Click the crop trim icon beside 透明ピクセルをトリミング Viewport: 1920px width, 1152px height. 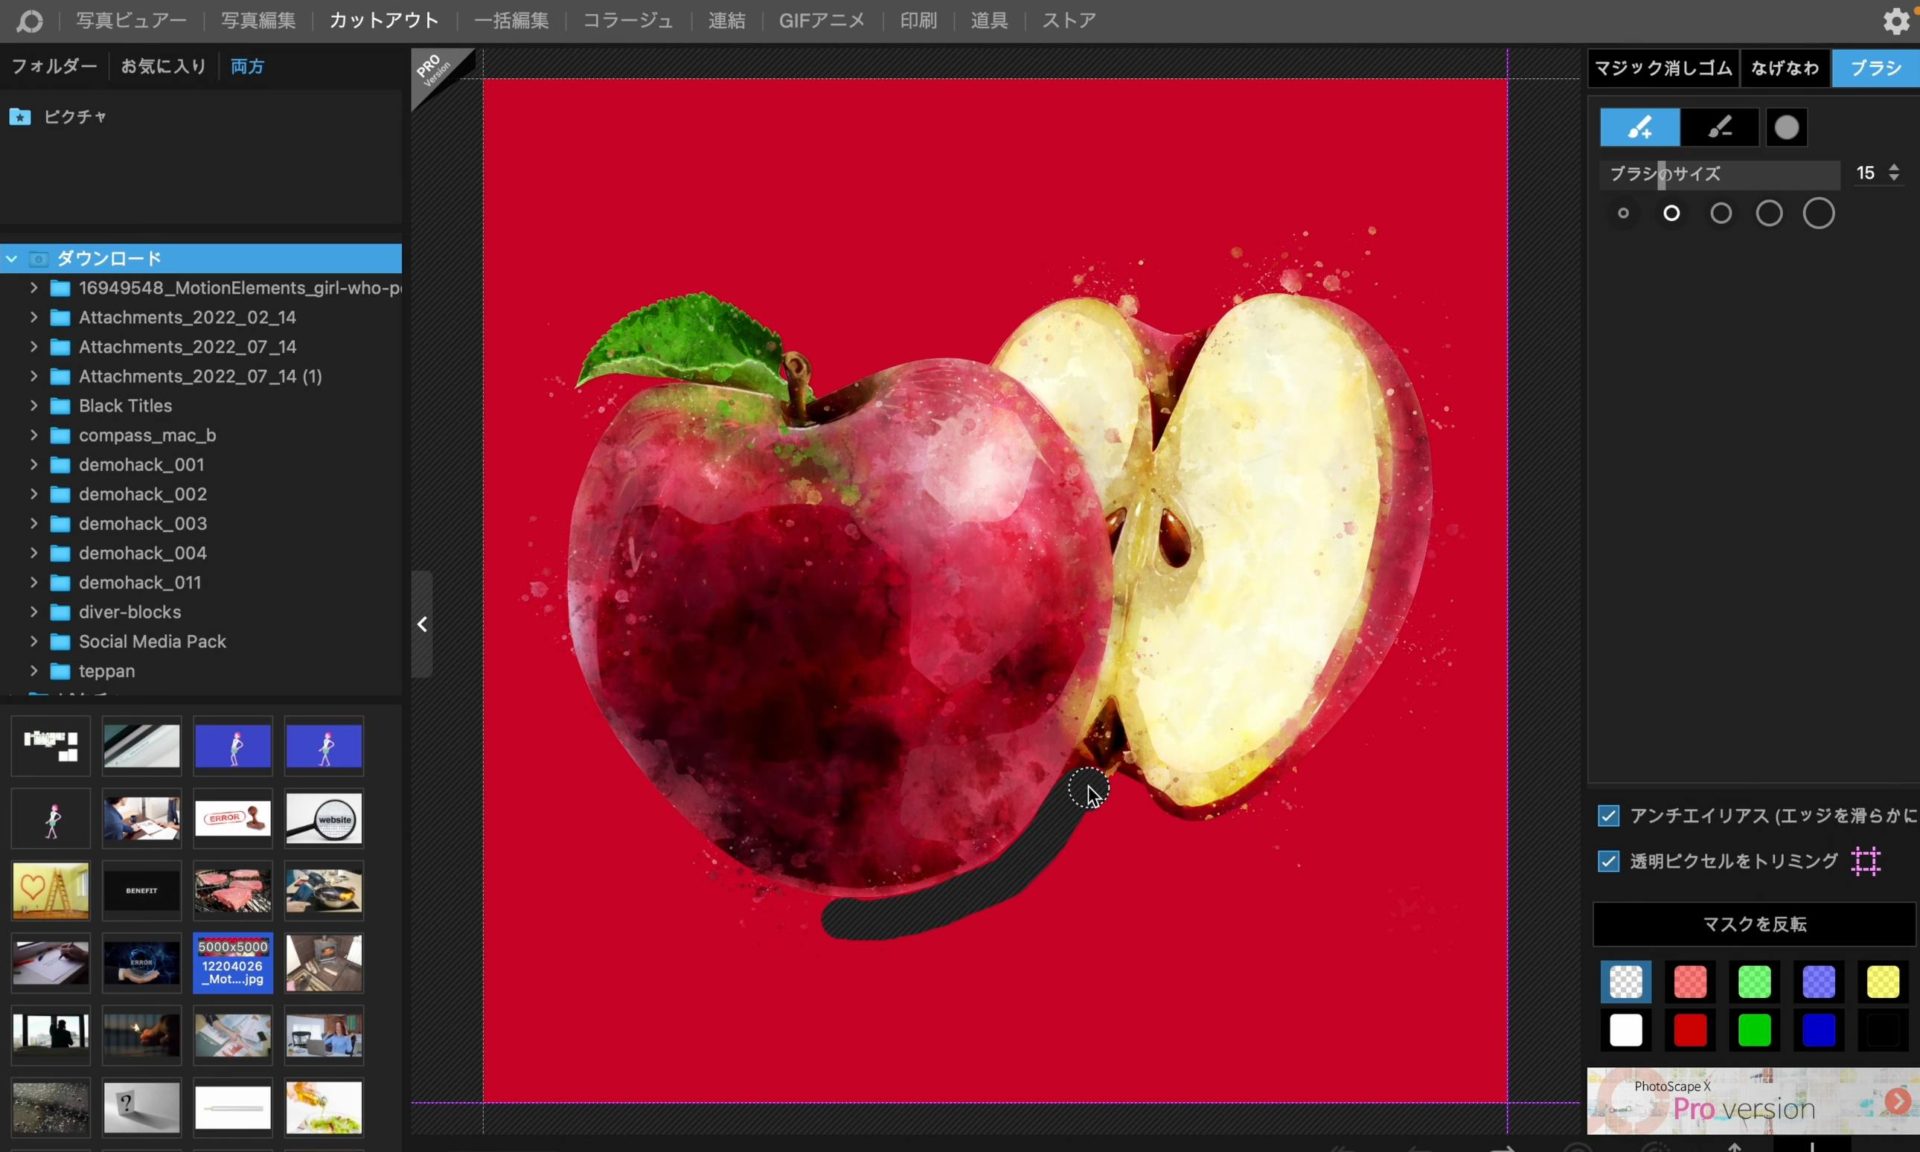pyautogui.click(x=1865, y=861)
